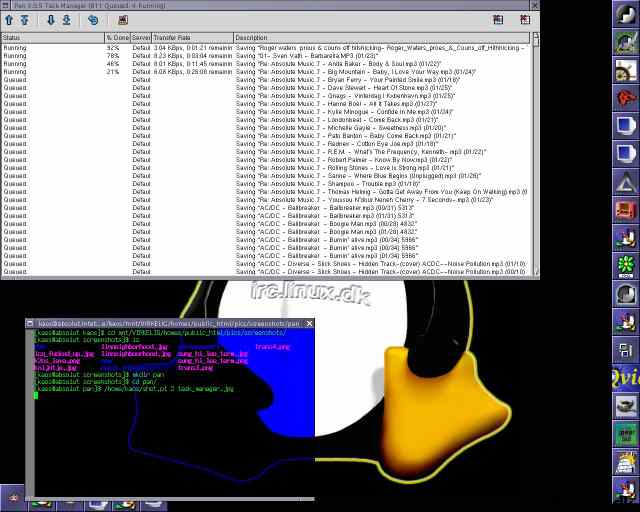Sort tasks by Server column header

[141, 38]
